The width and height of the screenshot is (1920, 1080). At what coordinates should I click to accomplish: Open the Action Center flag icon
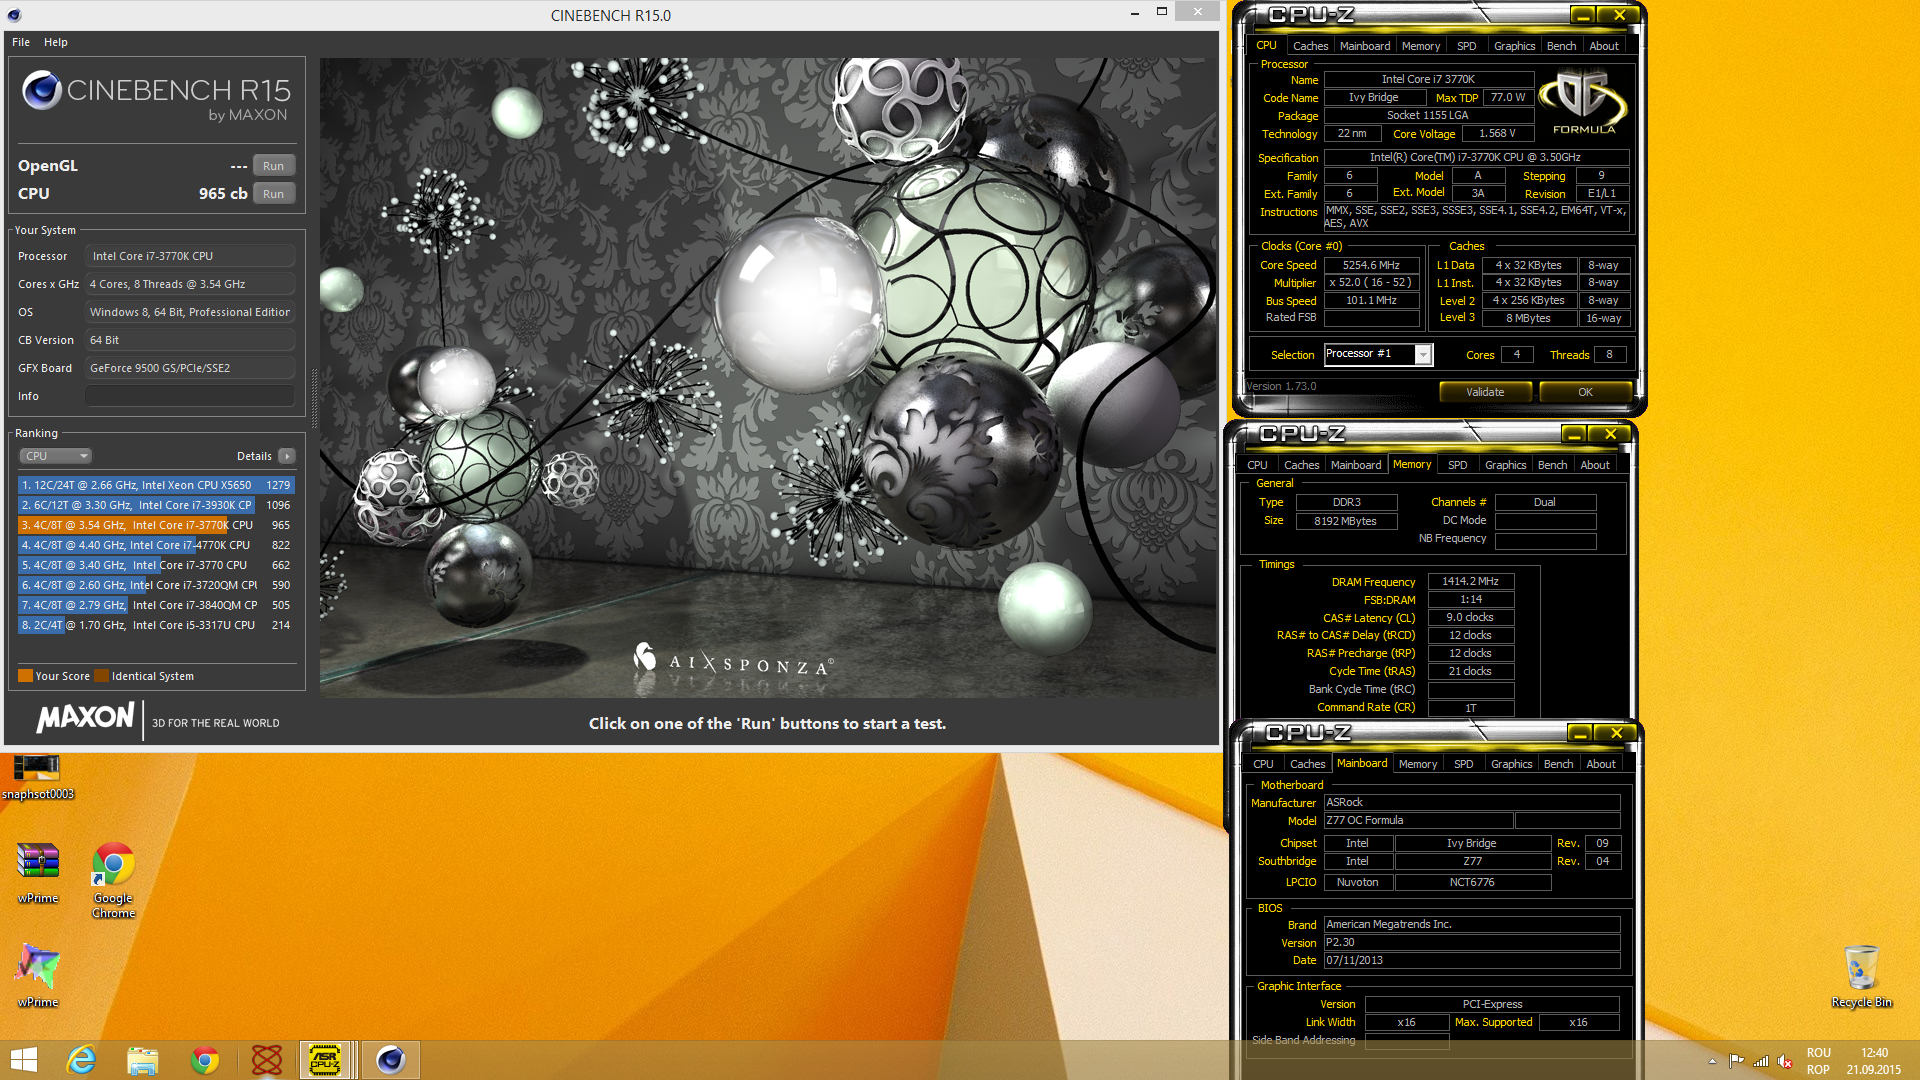(1736, 1061)
